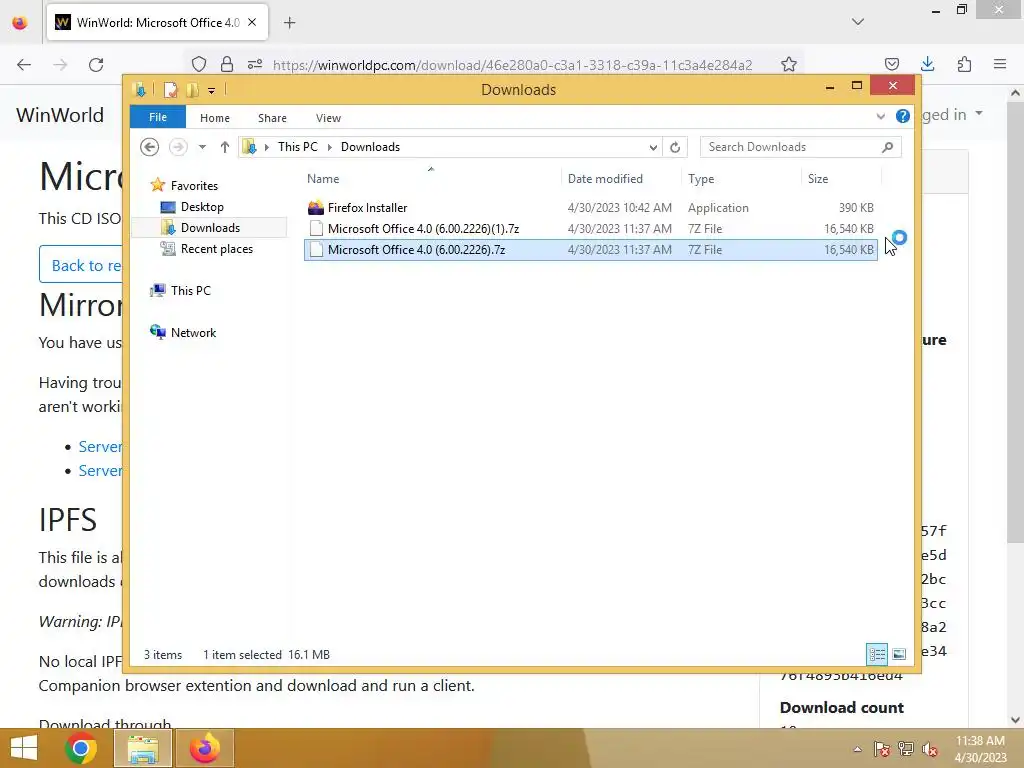Close the WinWorld browser tab
The image size is (1024, 768).
[x=252, y=22]
